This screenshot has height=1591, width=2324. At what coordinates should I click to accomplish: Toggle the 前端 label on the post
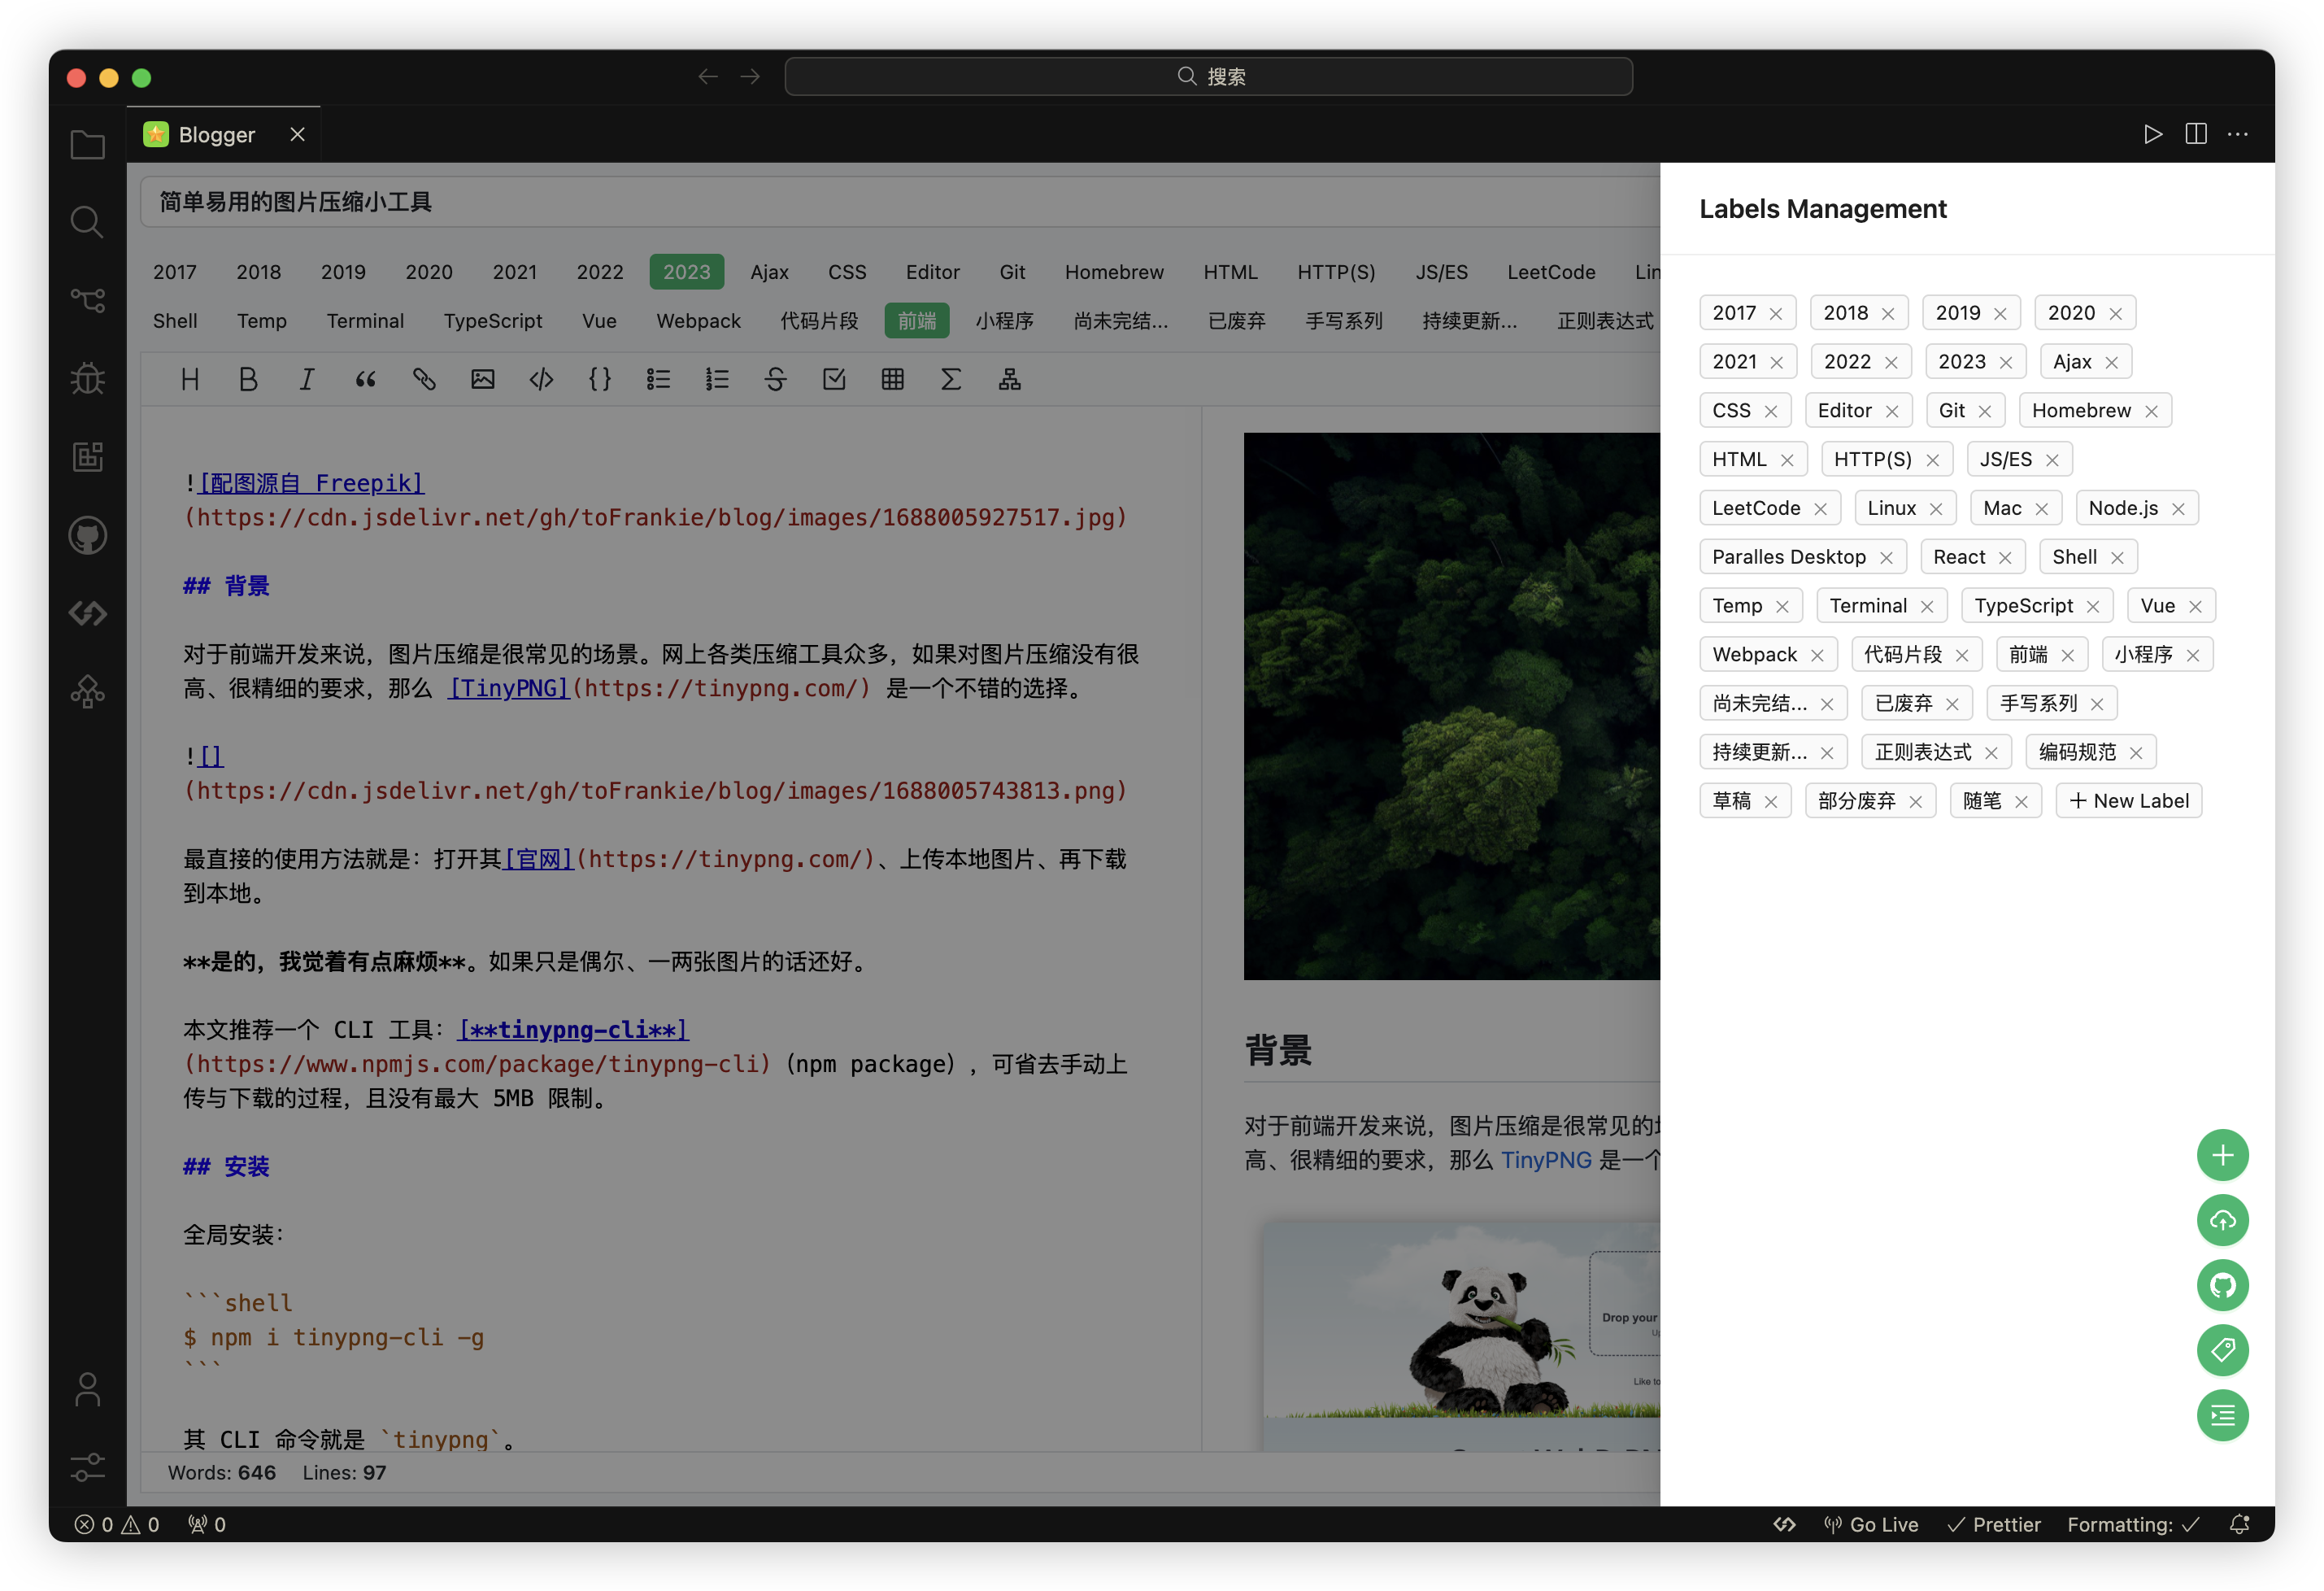(917, 321)
